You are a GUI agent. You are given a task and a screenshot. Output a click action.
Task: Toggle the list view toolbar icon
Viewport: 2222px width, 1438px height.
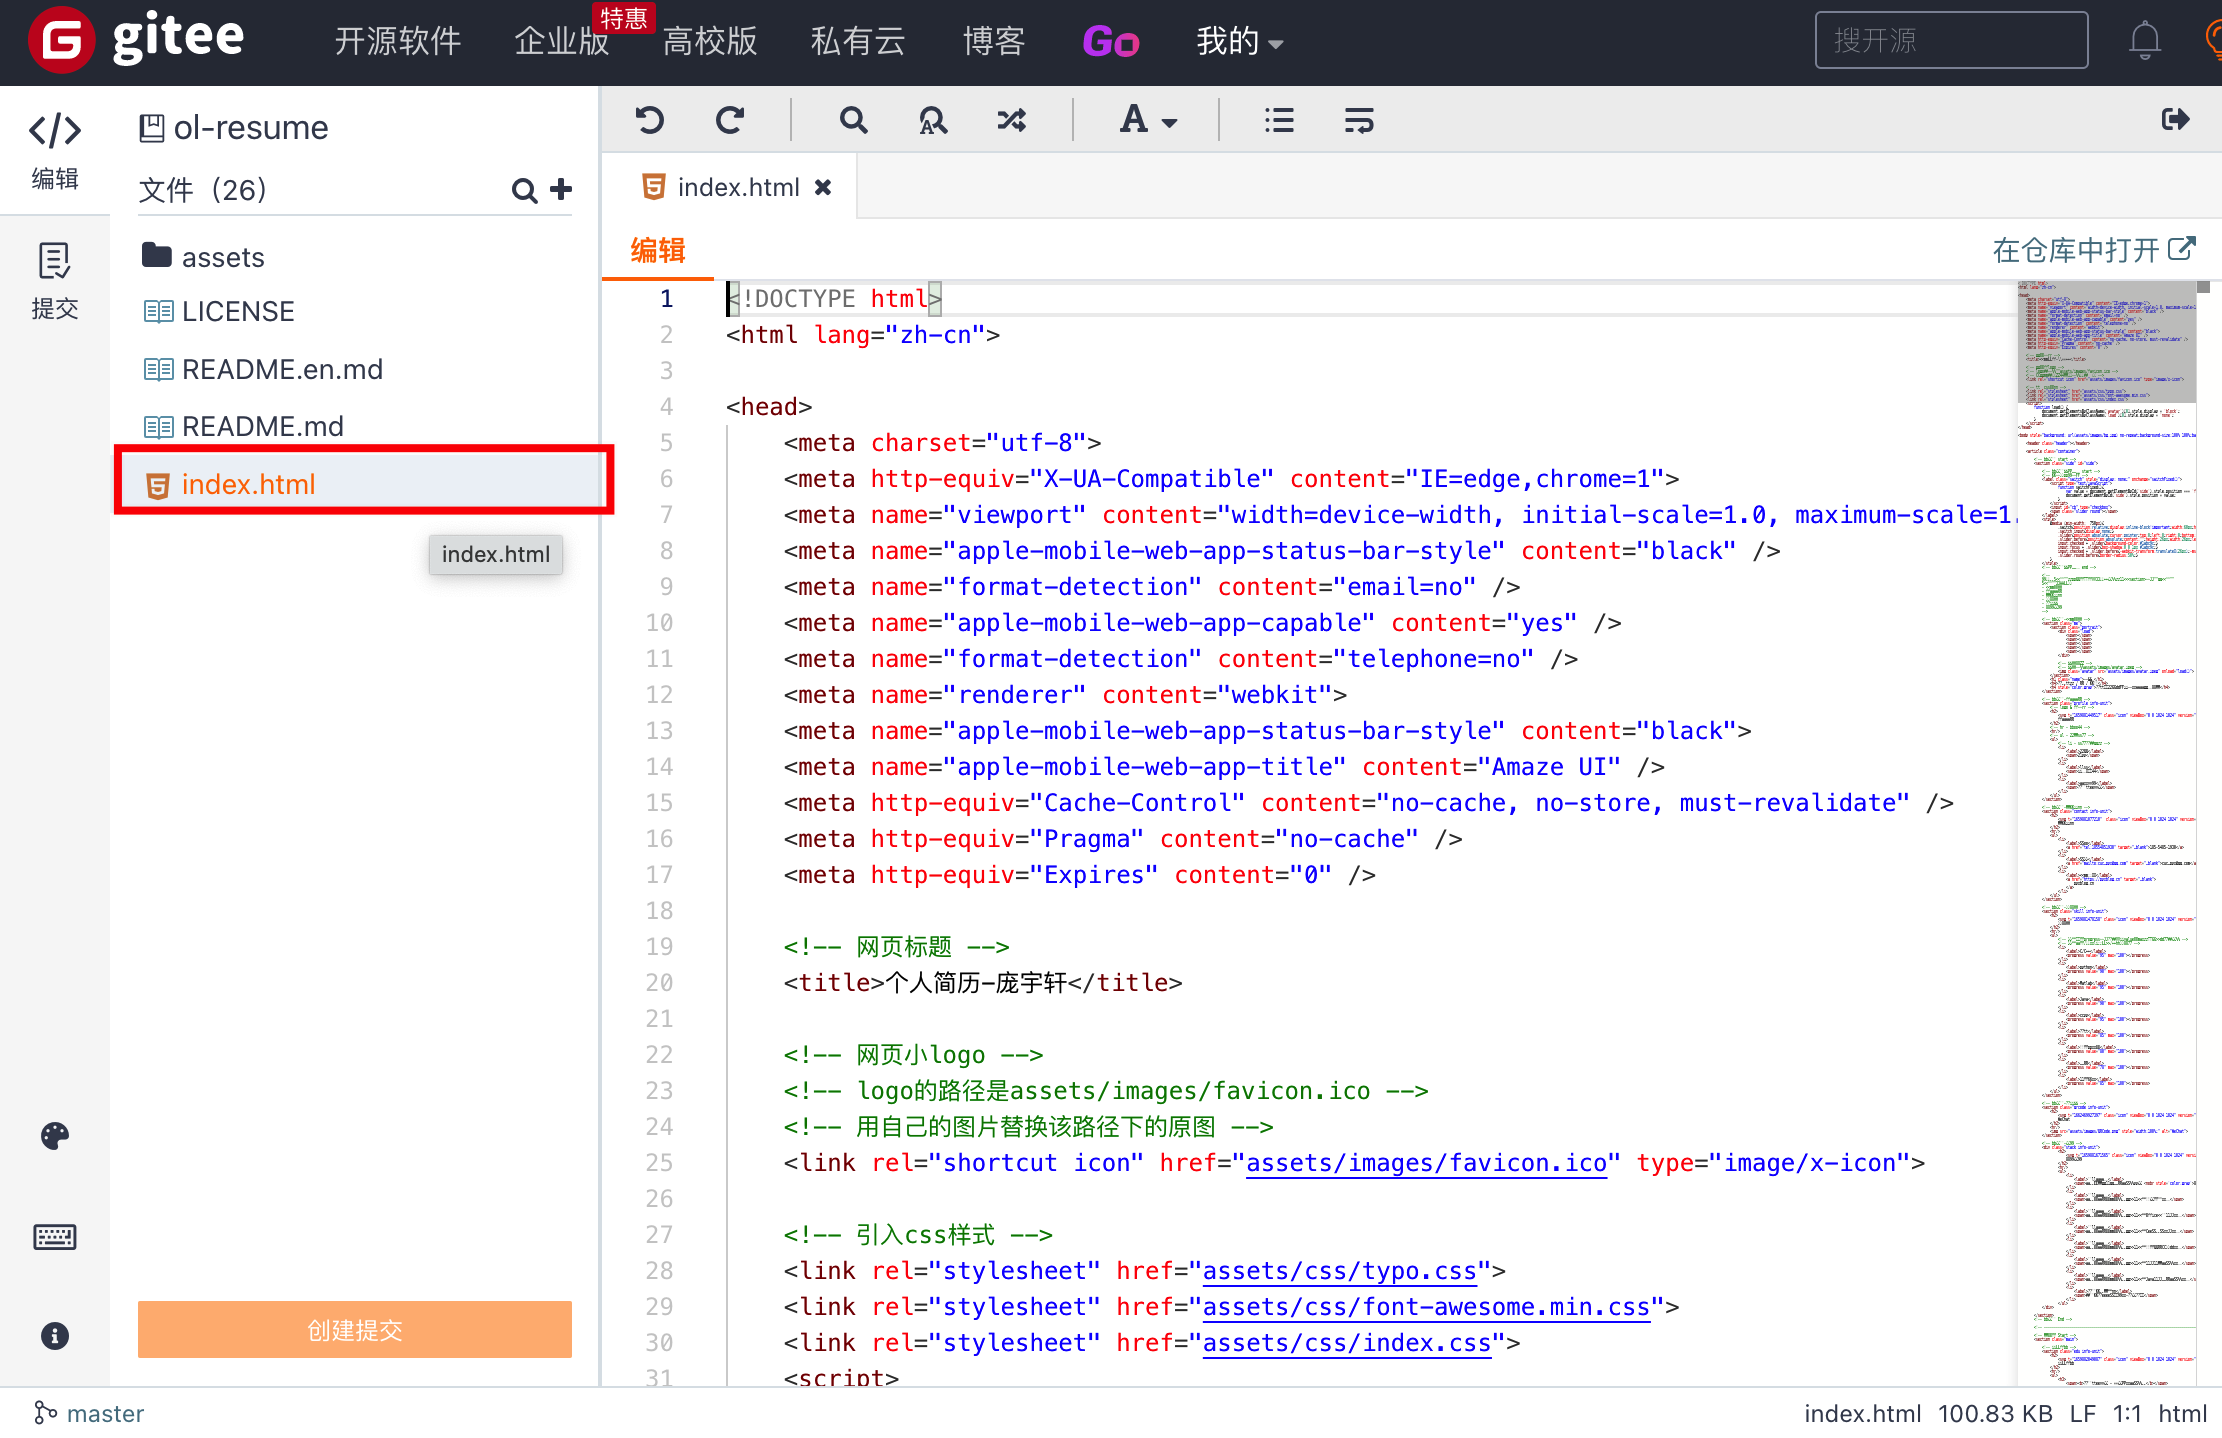[1279, 121]
